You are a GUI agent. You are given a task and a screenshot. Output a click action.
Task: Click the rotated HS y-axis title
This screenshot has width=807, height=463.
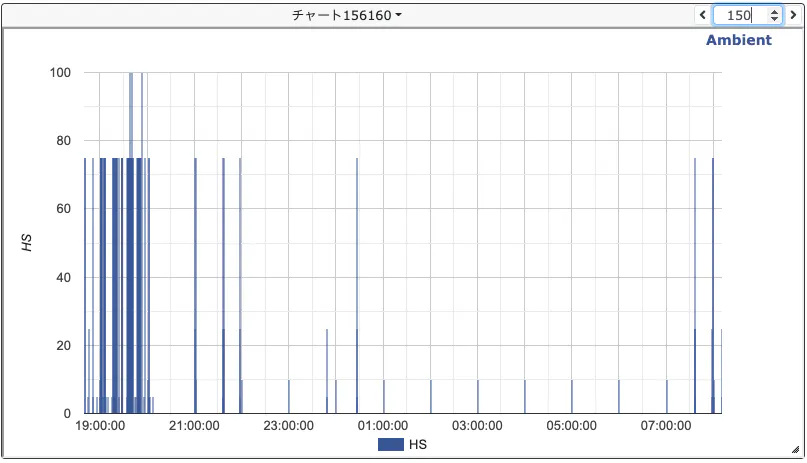(28, 241)
